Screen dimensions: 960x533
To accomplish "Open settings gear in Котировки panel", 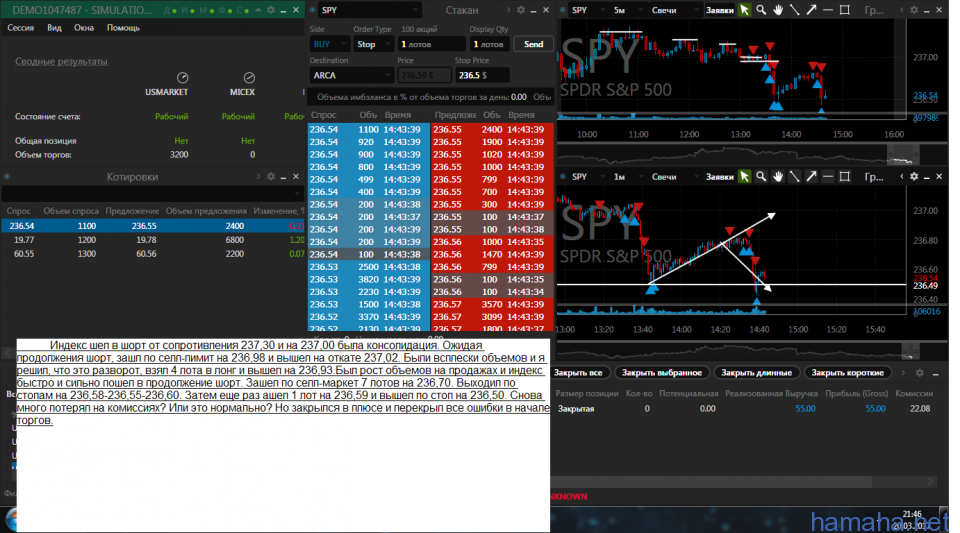I will click(x=271, y=176).
